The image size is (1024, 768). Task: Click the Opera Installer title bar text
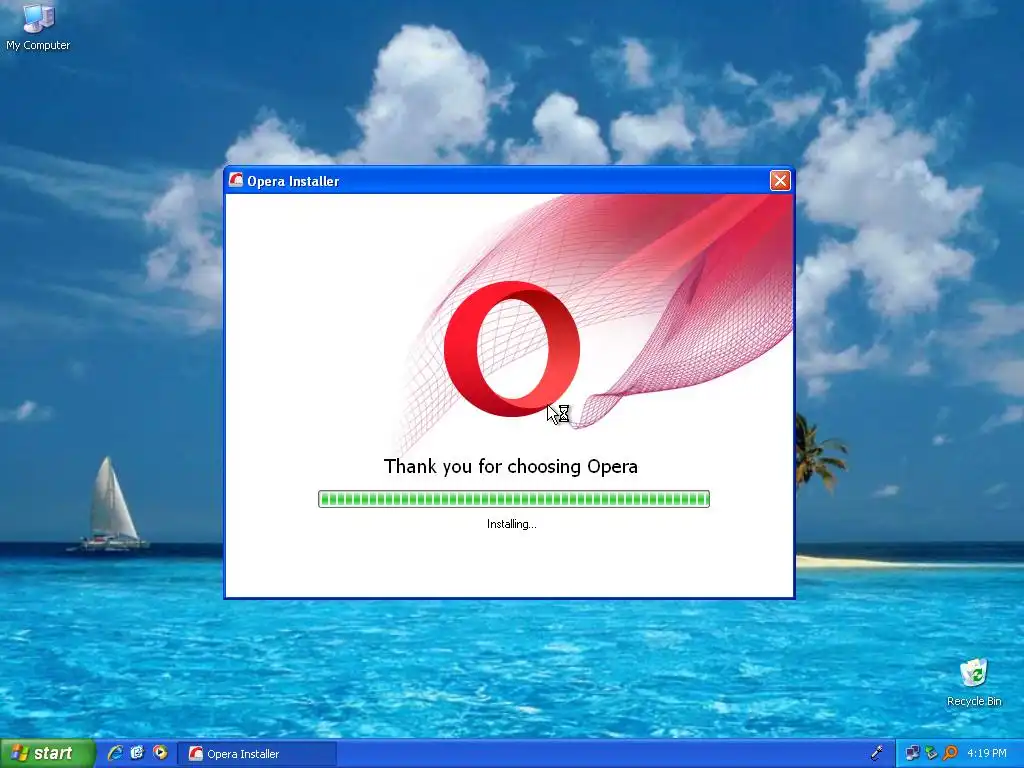(x=293, y=181)
